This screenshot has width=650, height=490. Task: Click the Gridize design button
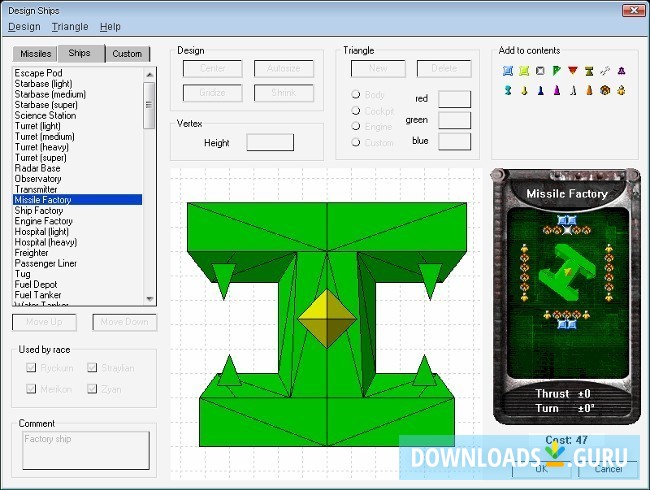(x=213, y=93)
